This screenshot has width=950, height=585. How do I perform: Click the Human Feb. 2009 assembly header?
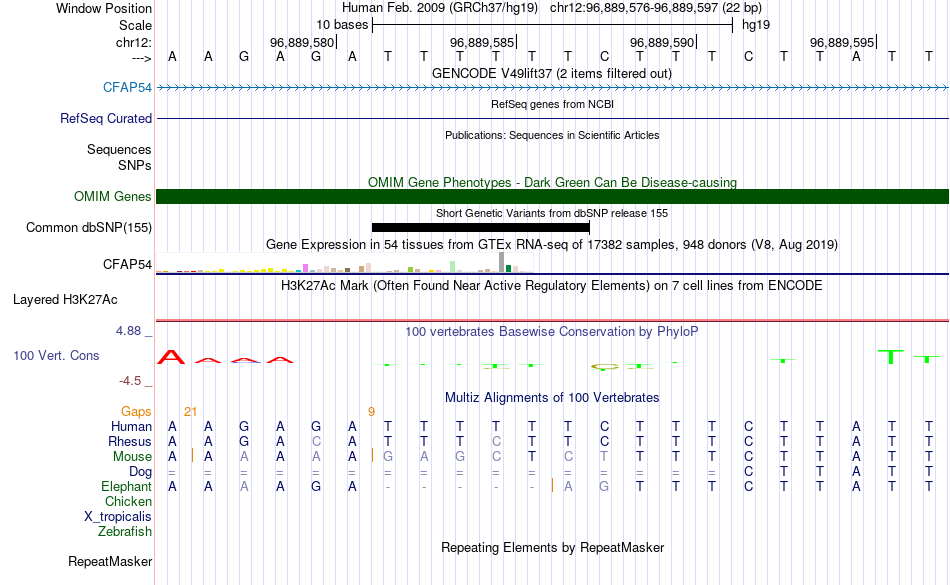pyautogui.click(x=440, y=8)
